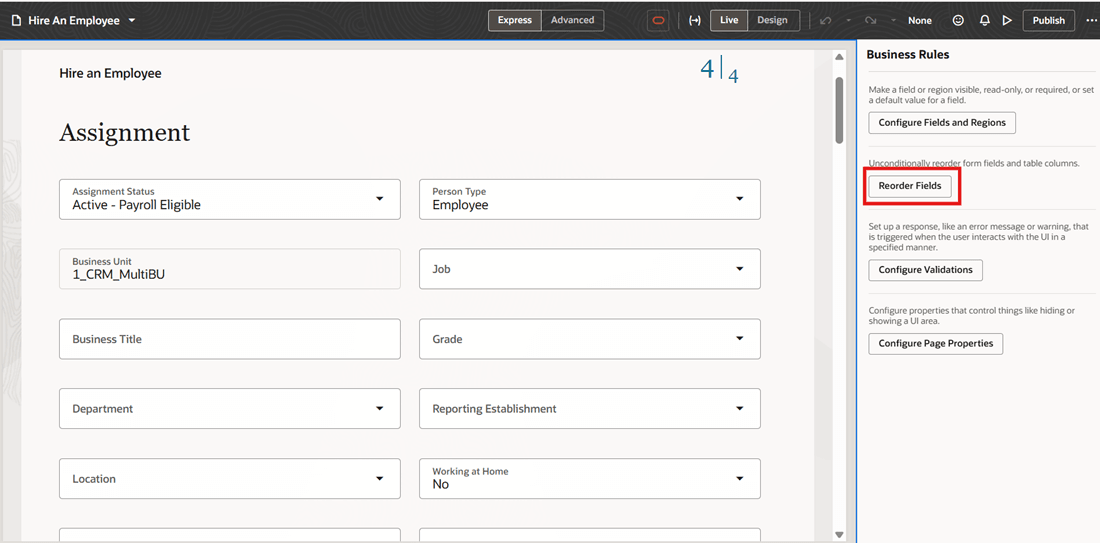Expand the undo history dropdown arrow
The width and height of the screenshot is (1100, 543).
coord(848,20)
